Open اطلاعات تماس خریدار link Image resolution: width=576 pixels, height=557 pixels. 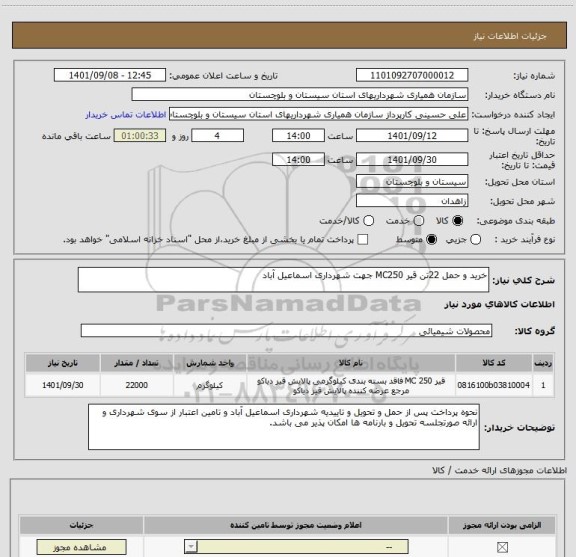pyautogui.click(x=126, y=115)
